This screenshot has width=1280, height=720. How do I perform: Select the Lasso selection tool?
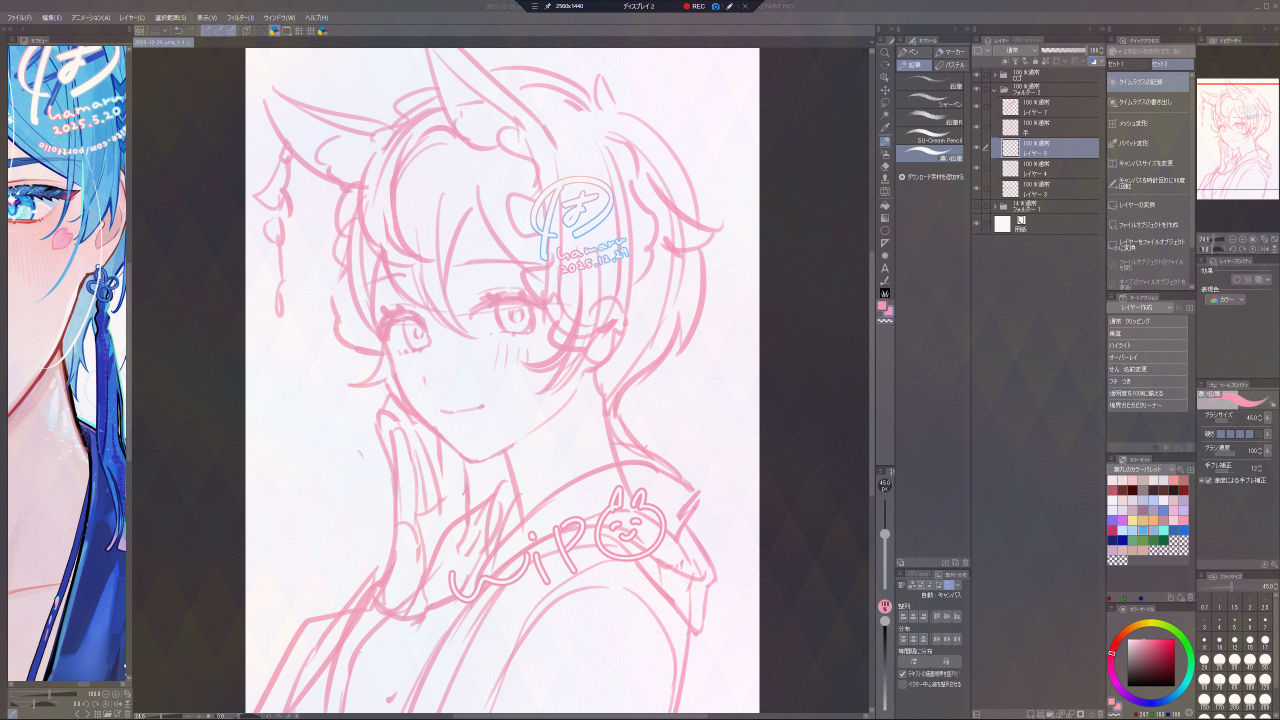point(885,103)
